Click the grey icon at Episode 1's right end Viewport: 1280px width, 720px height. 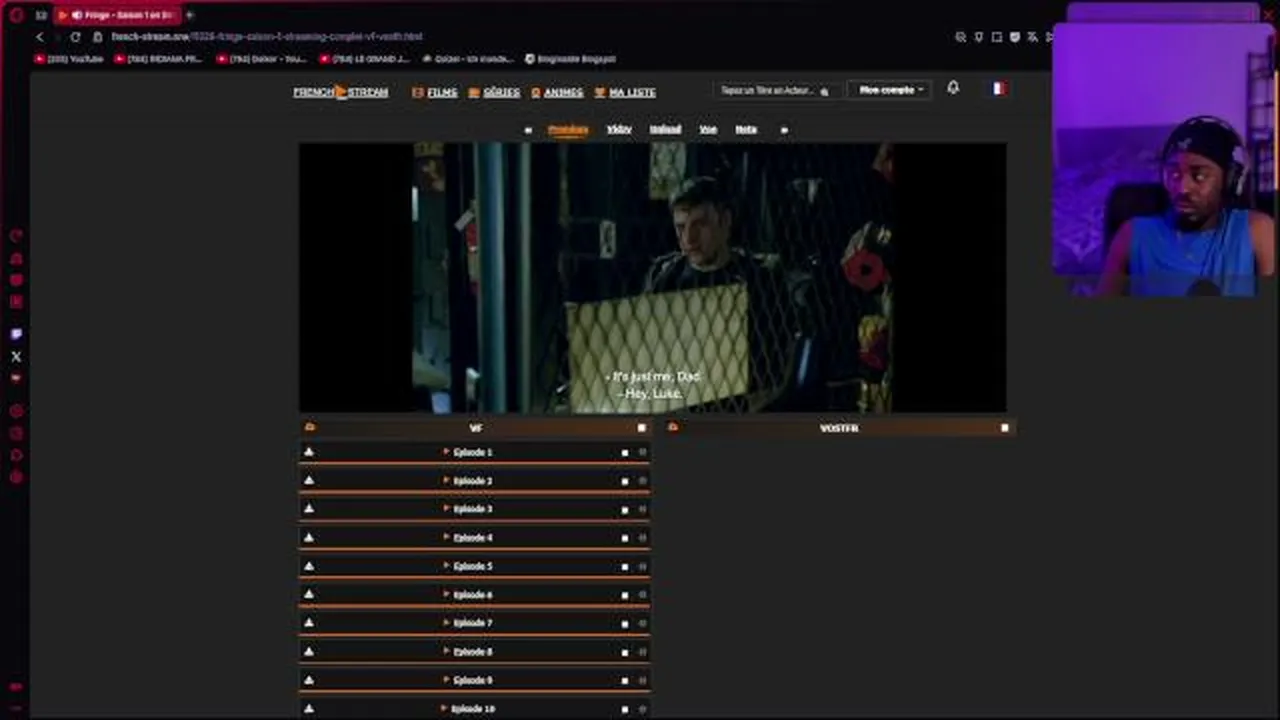point(642,453)
